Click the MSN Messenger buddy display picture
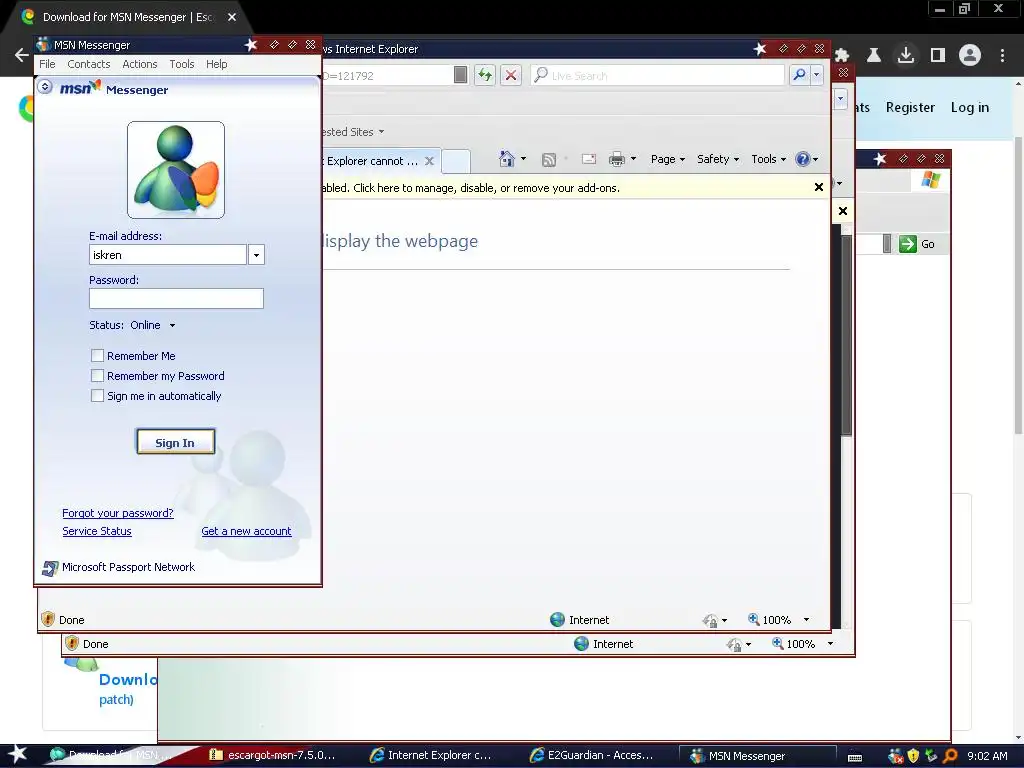 pos(176,170)
